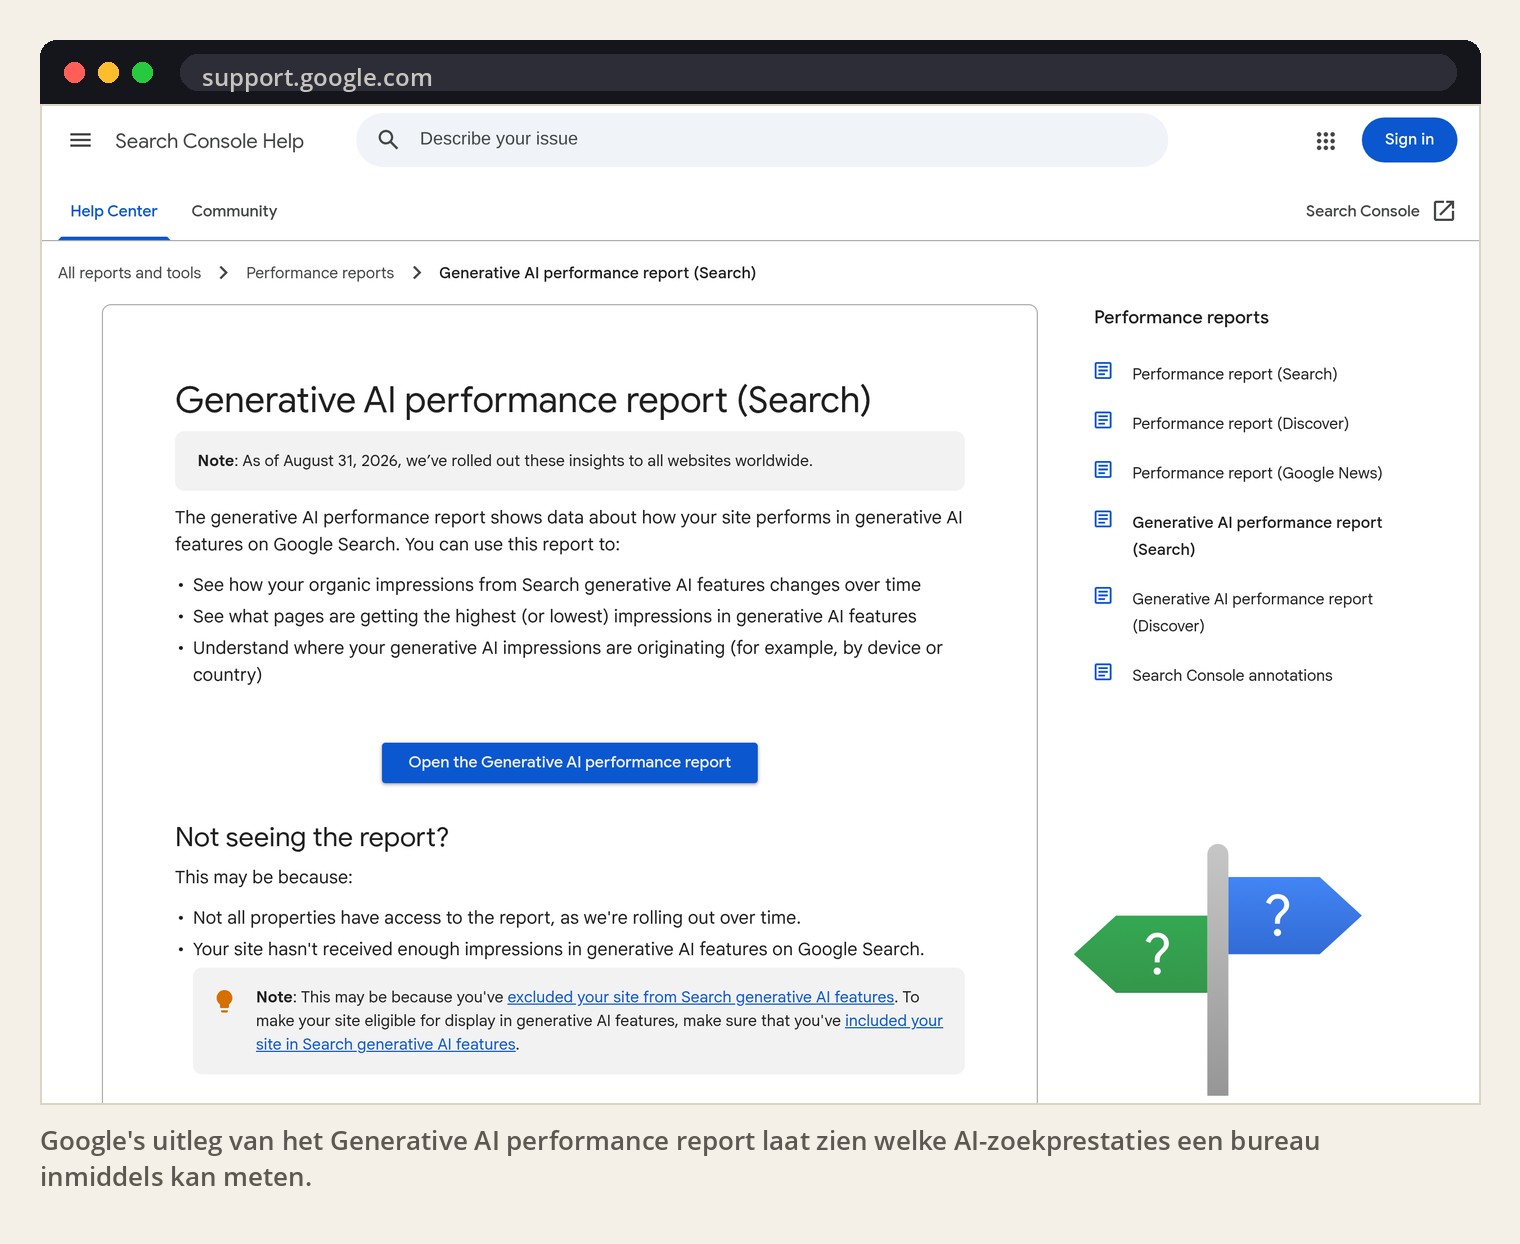Open Performance report (Search) sidebar link
The width and height of the screenshot is (1520, 1244).
point(1234,374)
